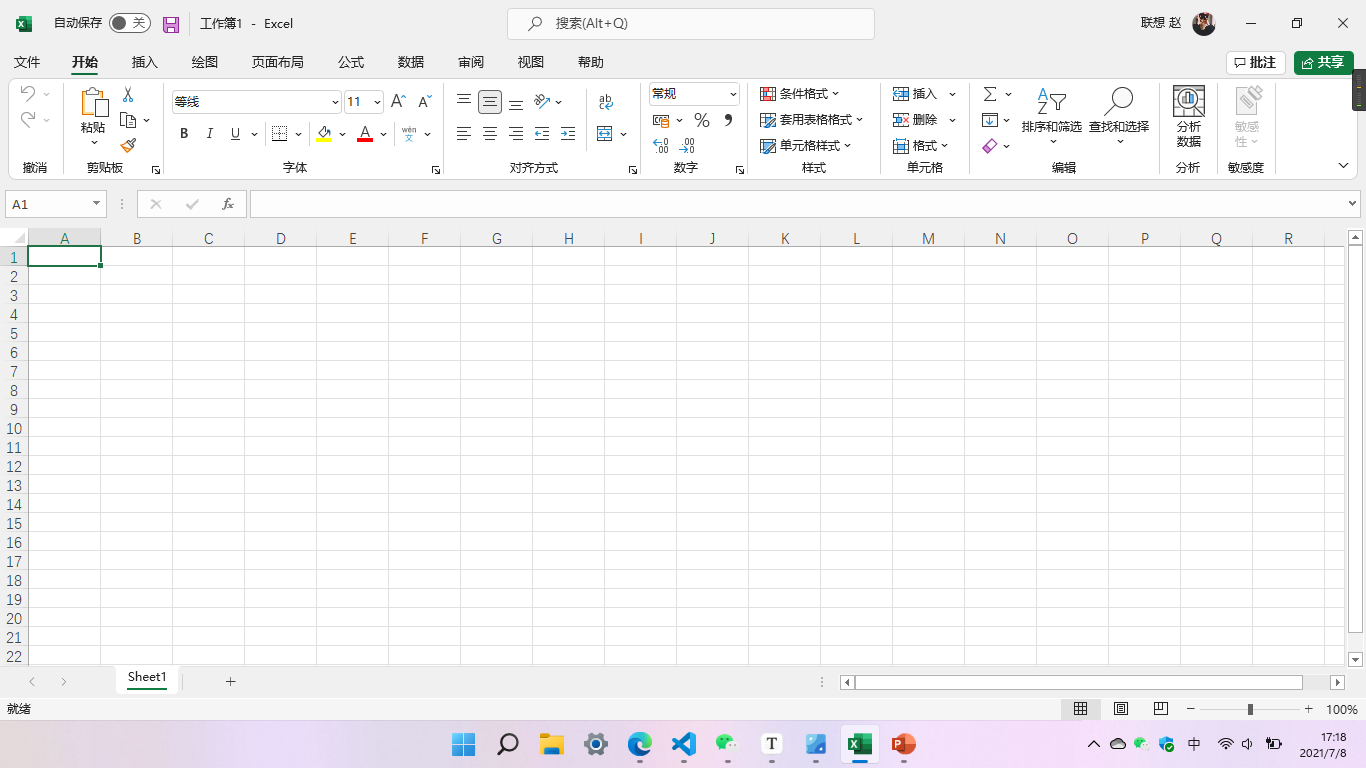Expand Conditional Formatting (条件格式) menu
Screen dimensions: 1366x768
tap(800, 94)
